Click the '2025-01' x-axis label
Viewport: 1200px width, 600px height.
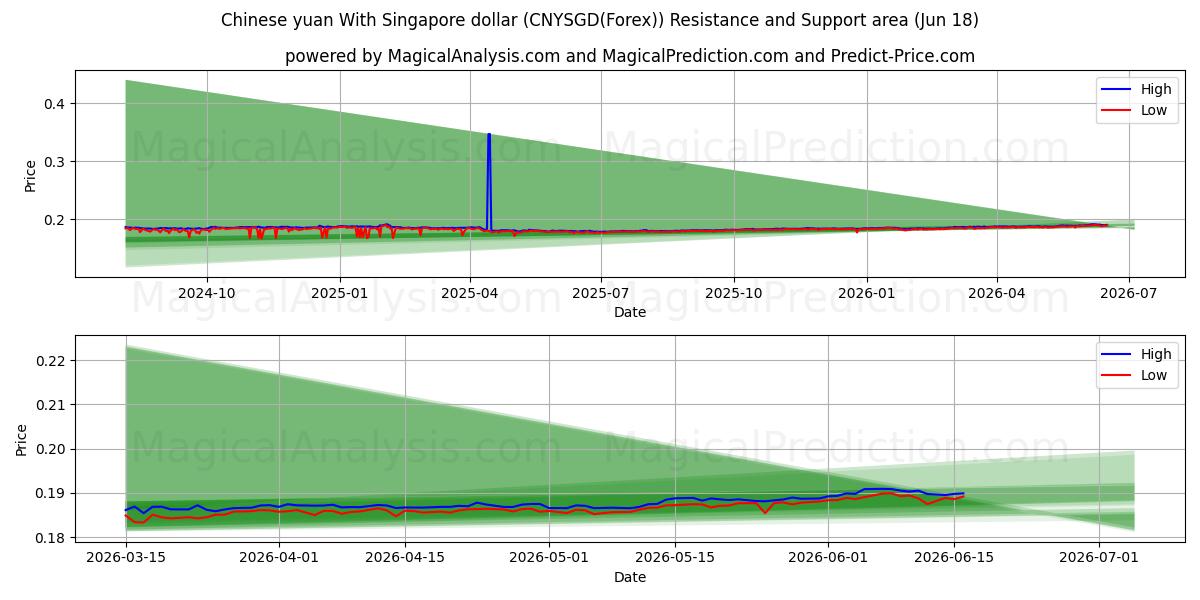(340, 294)
